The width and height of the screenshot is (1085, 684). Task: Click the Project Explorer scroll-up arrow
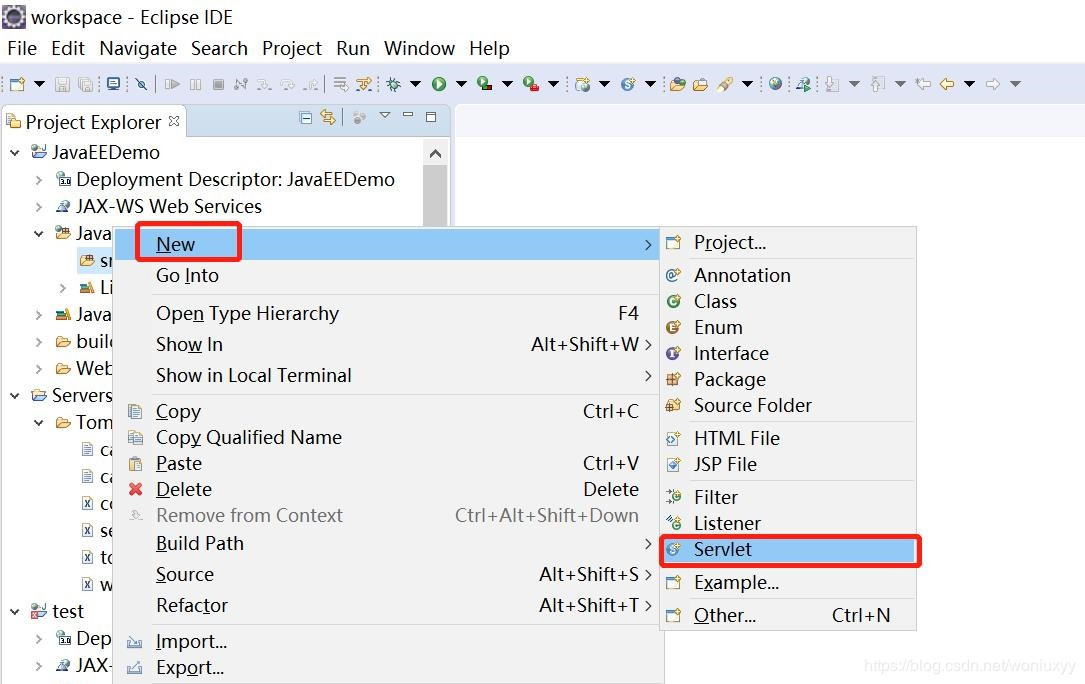(435, 154)
